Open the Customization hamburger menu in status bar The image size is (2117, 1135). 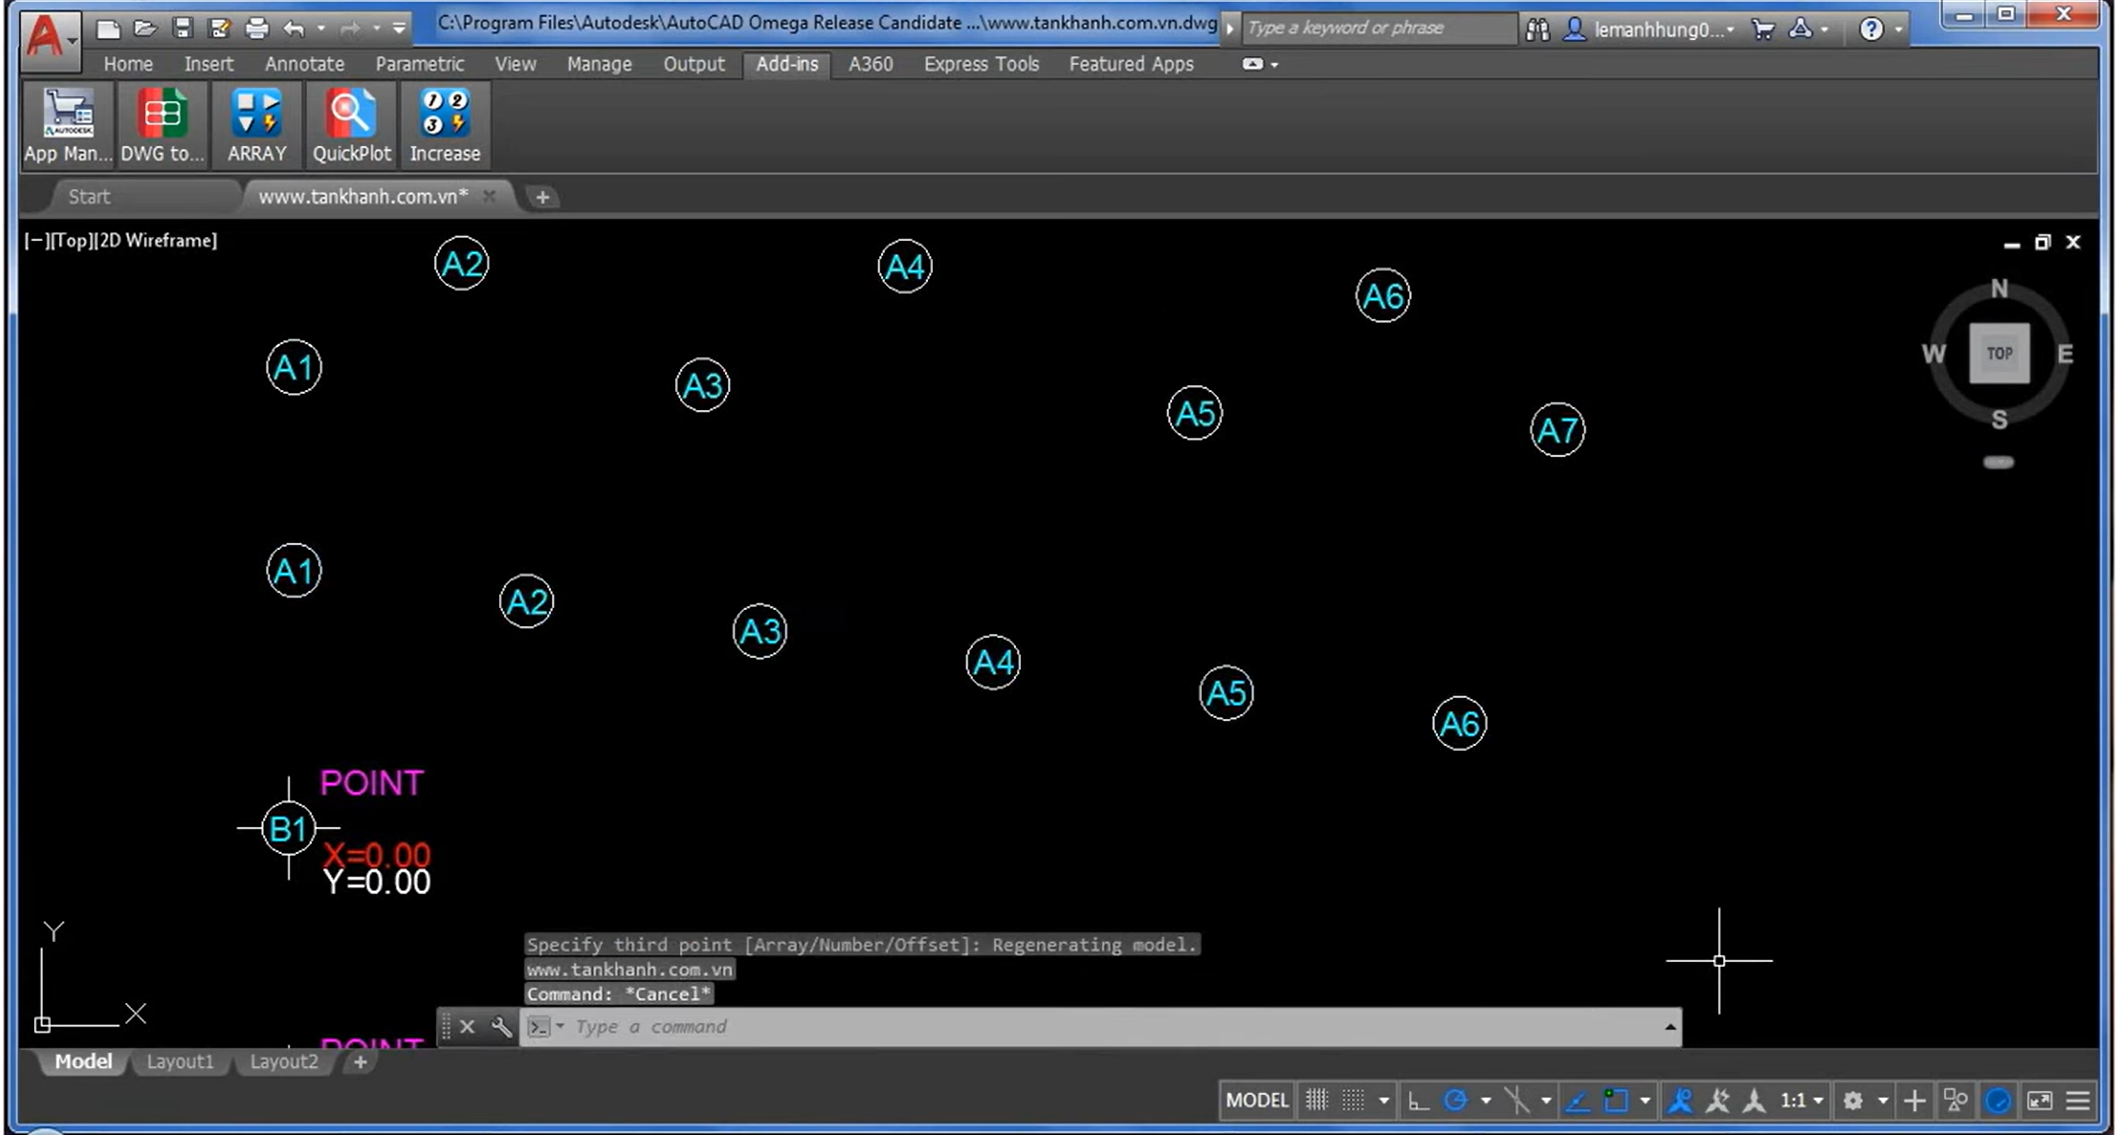(2078, 1101)
